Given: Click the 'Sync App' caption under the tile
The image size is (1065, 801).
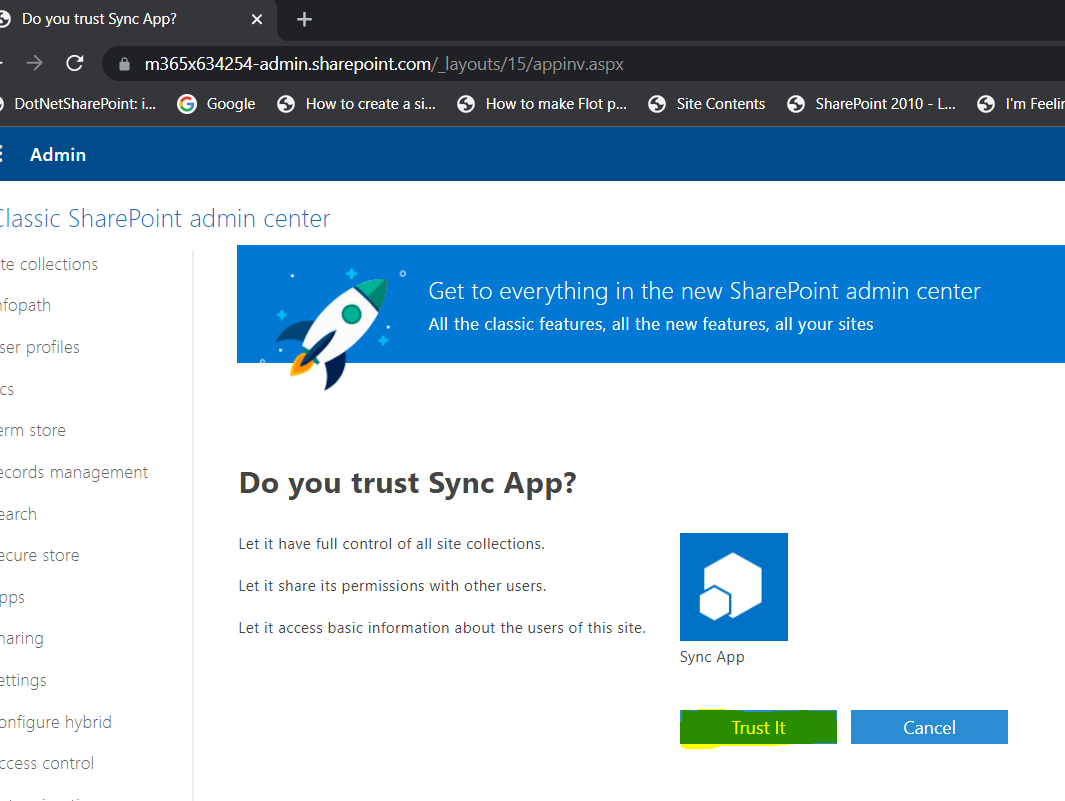Looking at the screenshot, I should tap(712, 657).
